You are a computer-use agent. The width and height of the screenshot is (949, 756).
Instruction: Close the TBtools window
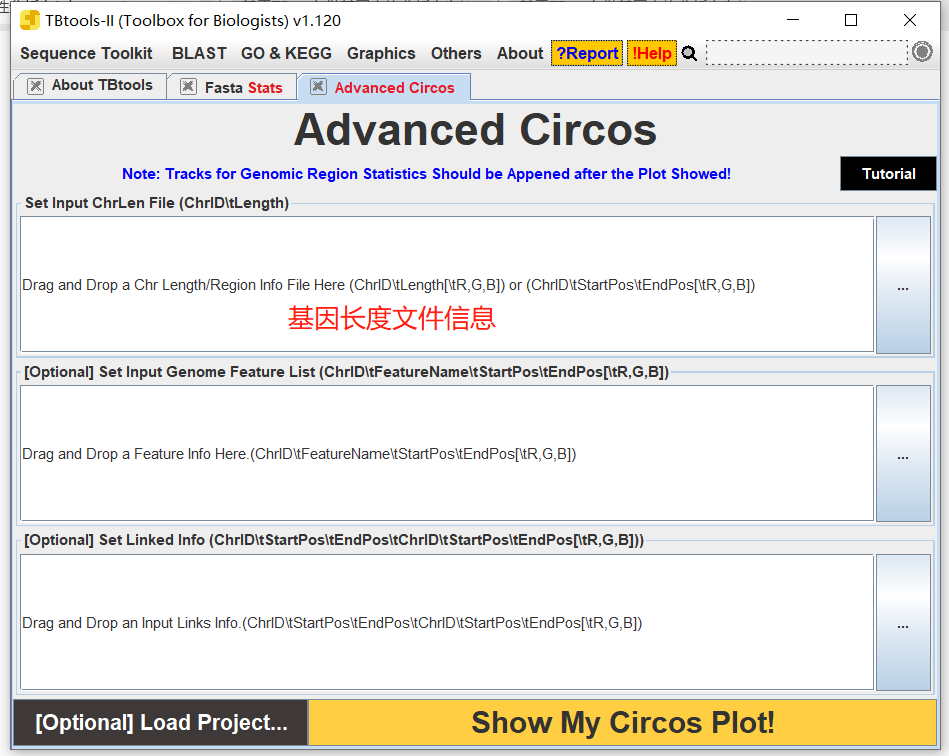pyautogui.click(x=910, y=20)
